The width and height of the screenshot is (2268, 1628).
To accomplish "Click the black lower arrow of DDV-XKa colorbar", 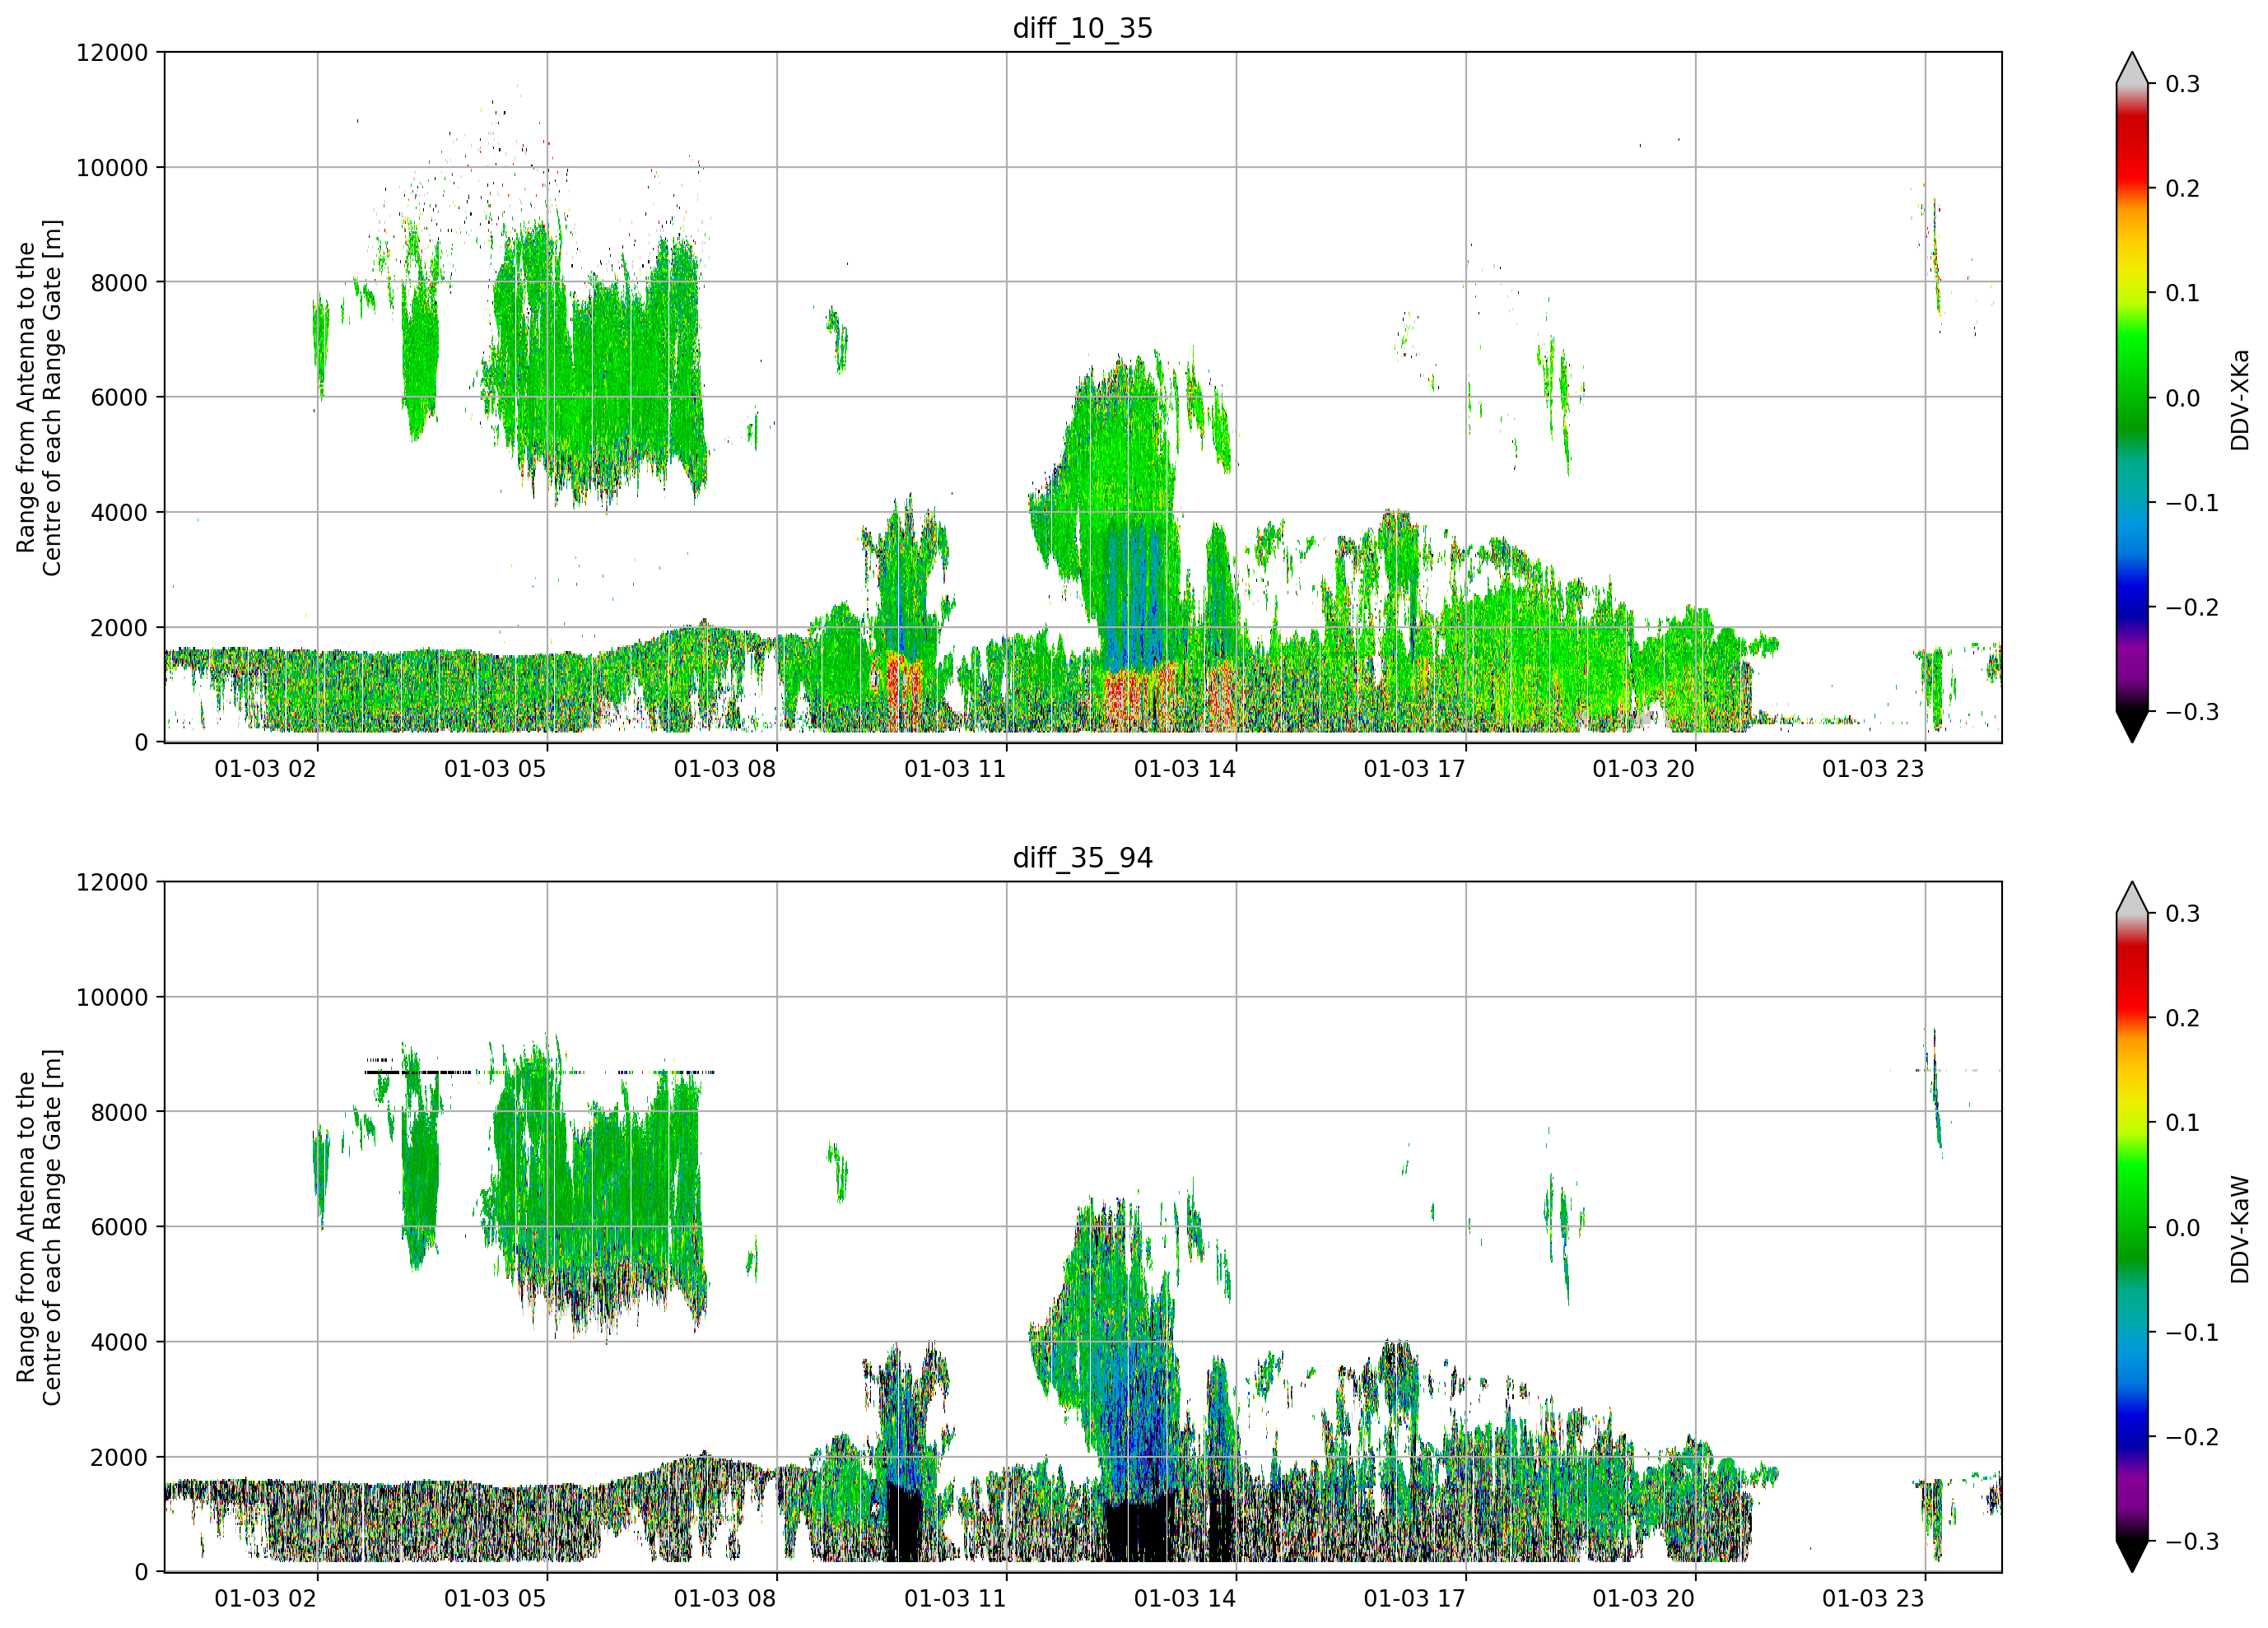I will (x=2132, y=725).
